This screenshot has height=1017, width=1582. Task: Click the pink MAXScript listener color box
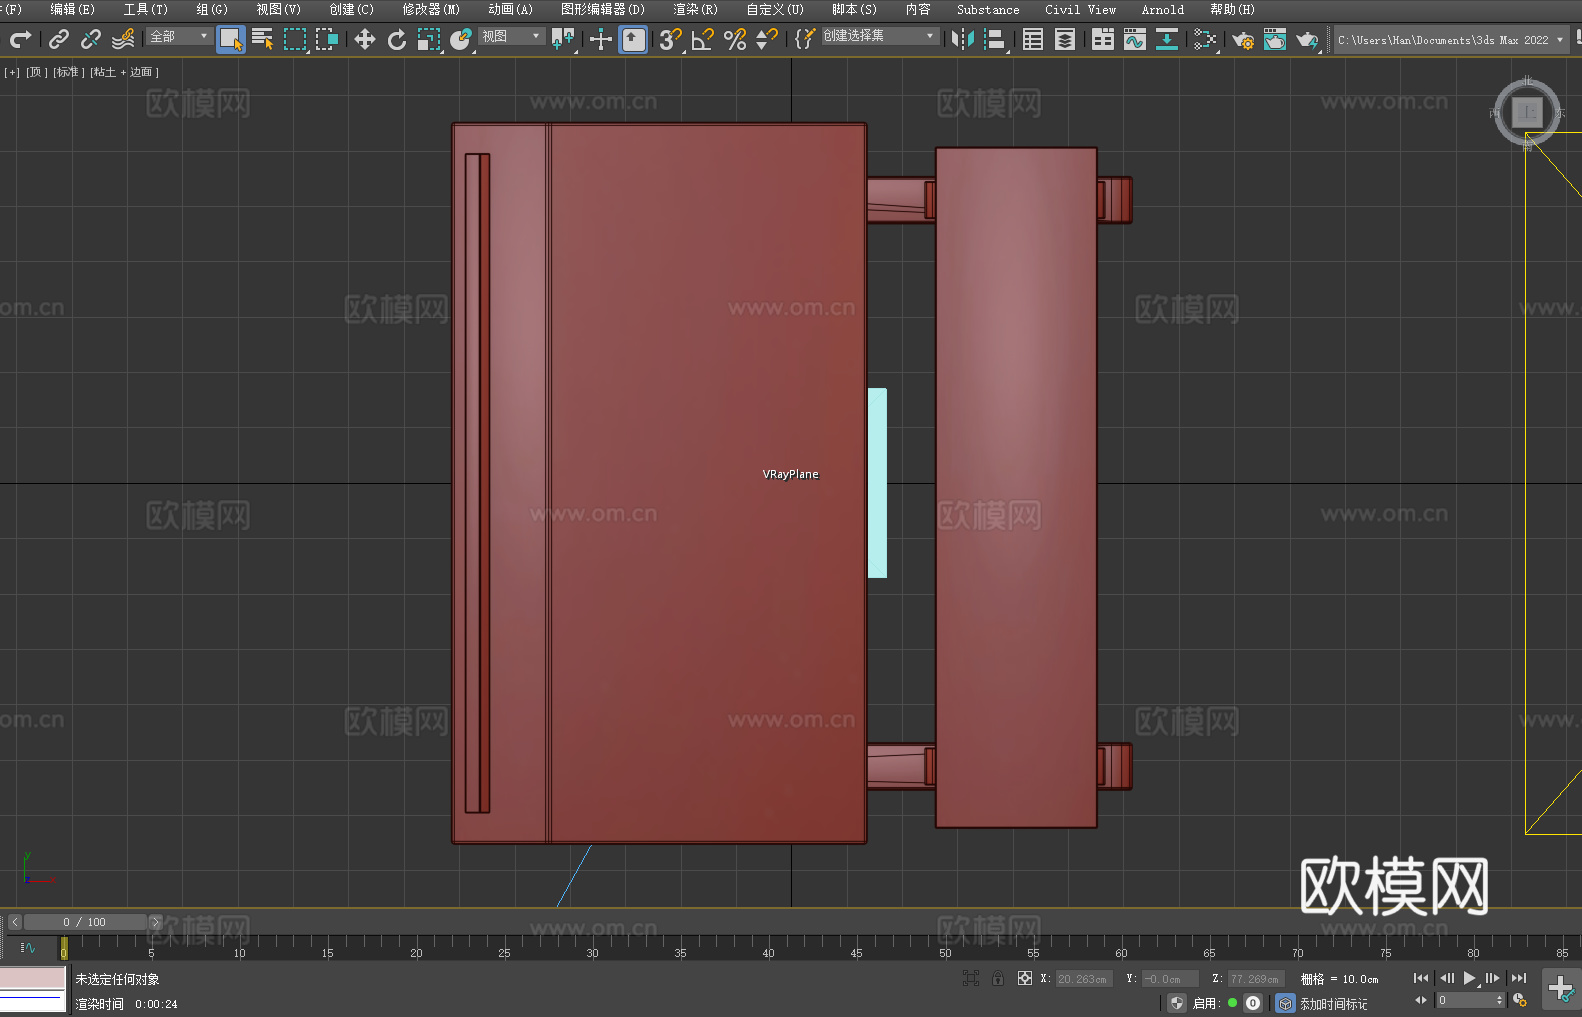33,978
